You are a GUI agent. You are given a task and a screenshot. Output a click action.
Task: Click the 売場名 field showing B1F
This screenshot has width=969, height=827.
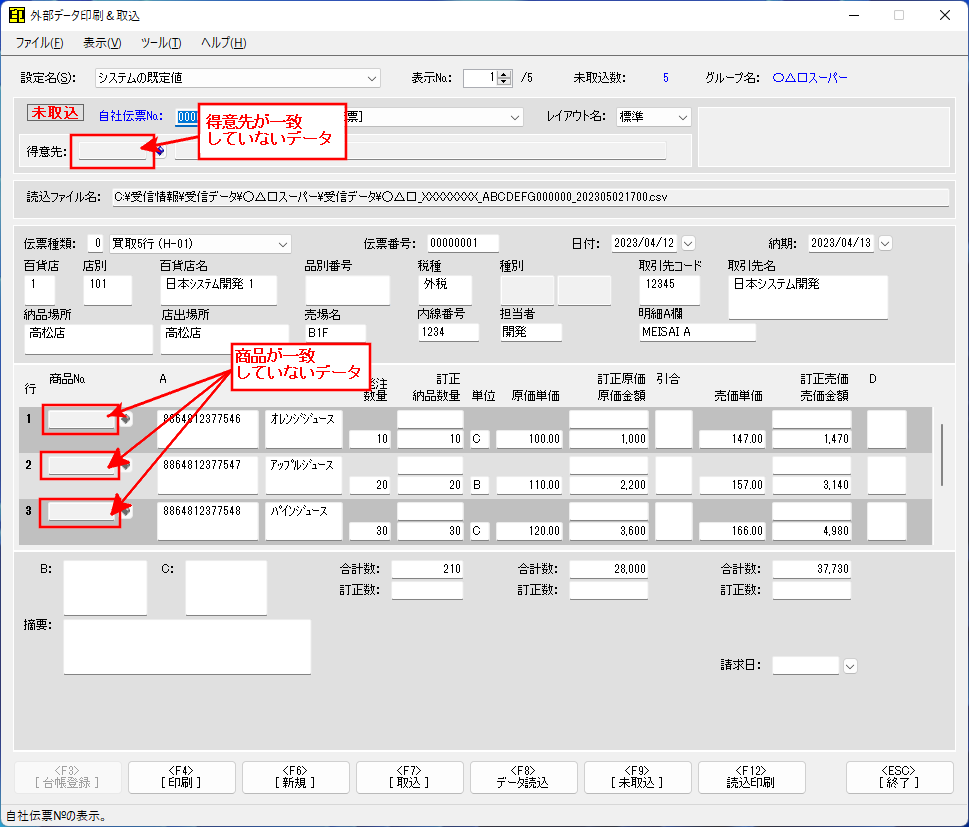pyautogui.click(x=335, y=333)
